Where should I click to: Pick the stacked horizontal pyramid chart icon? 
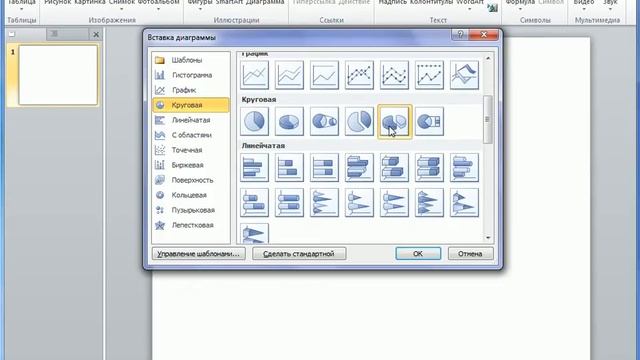pyautogui.click(x=464, y=202)
